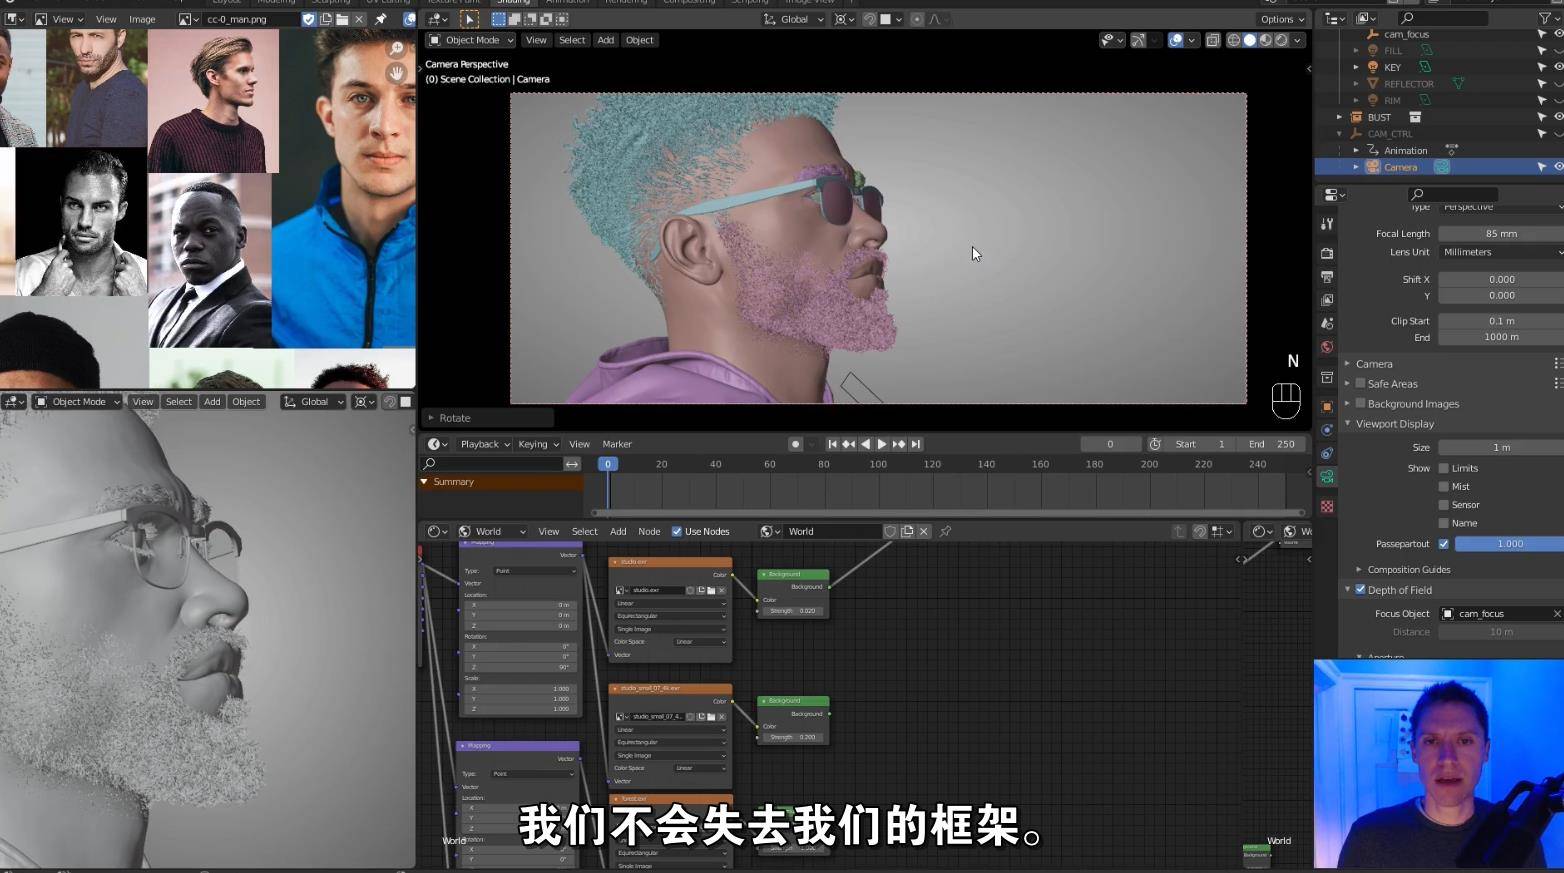Toggle X-ray view in 3D viewport header
This screenshot has width=1564, height=873.
click(1212, 40)
